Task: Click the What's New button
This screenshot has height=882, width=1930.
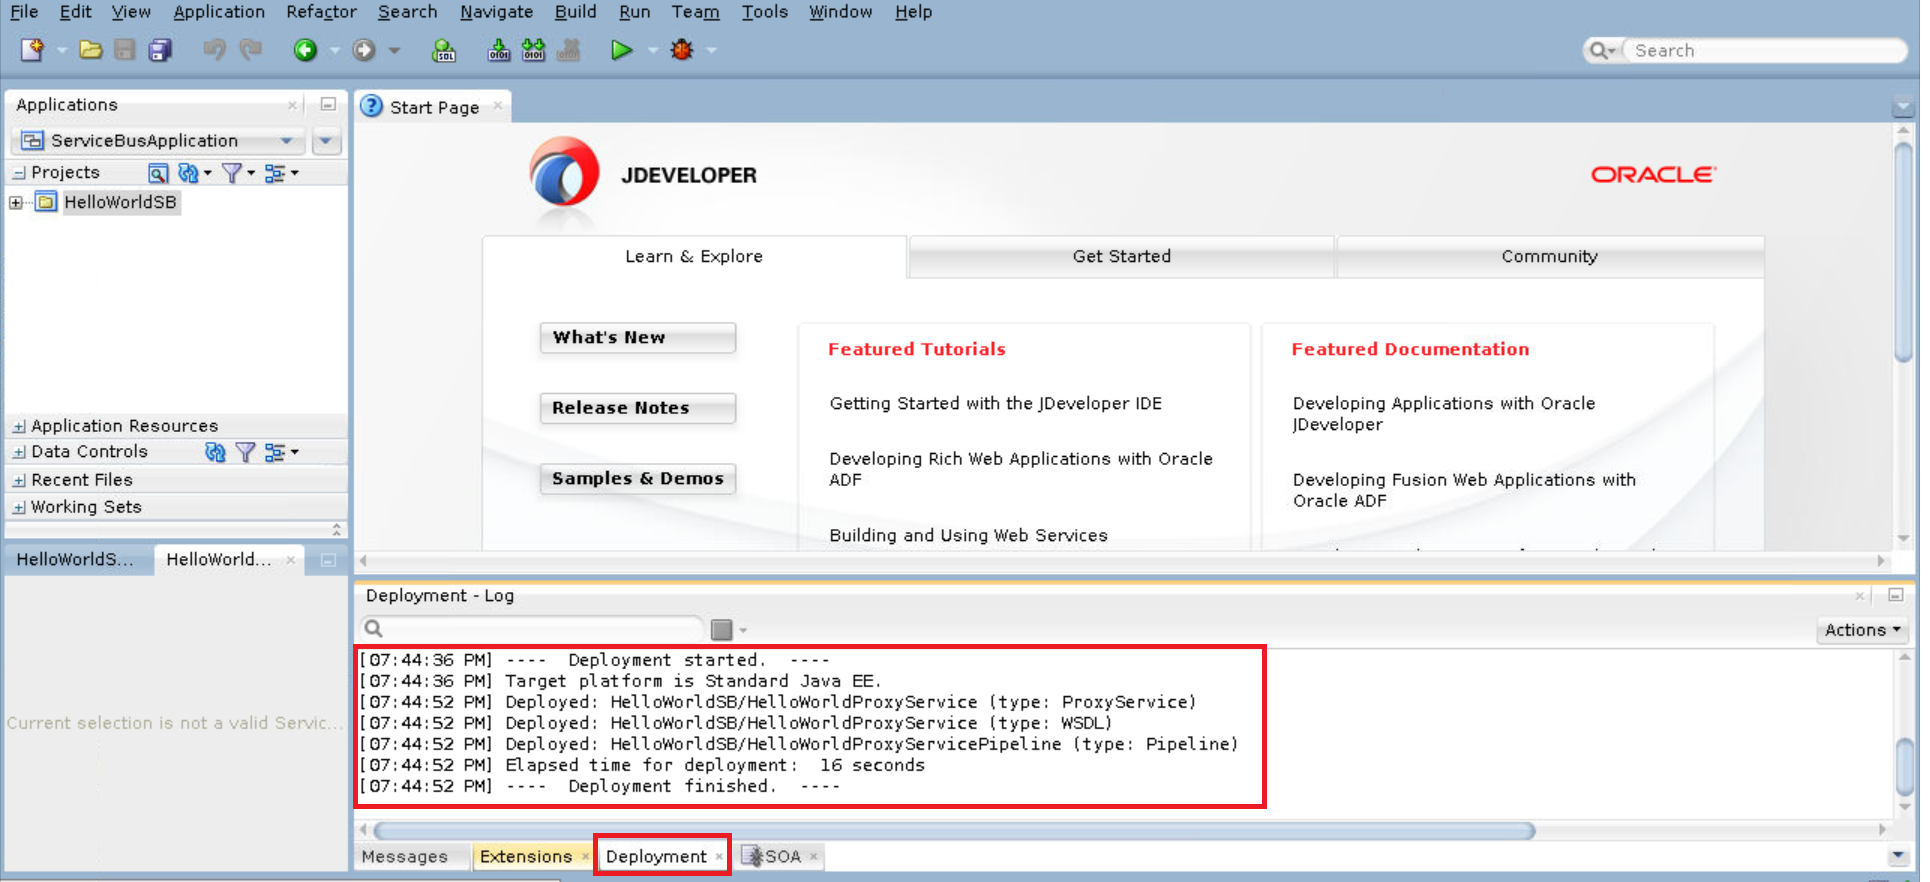Action: pos(638,338)
